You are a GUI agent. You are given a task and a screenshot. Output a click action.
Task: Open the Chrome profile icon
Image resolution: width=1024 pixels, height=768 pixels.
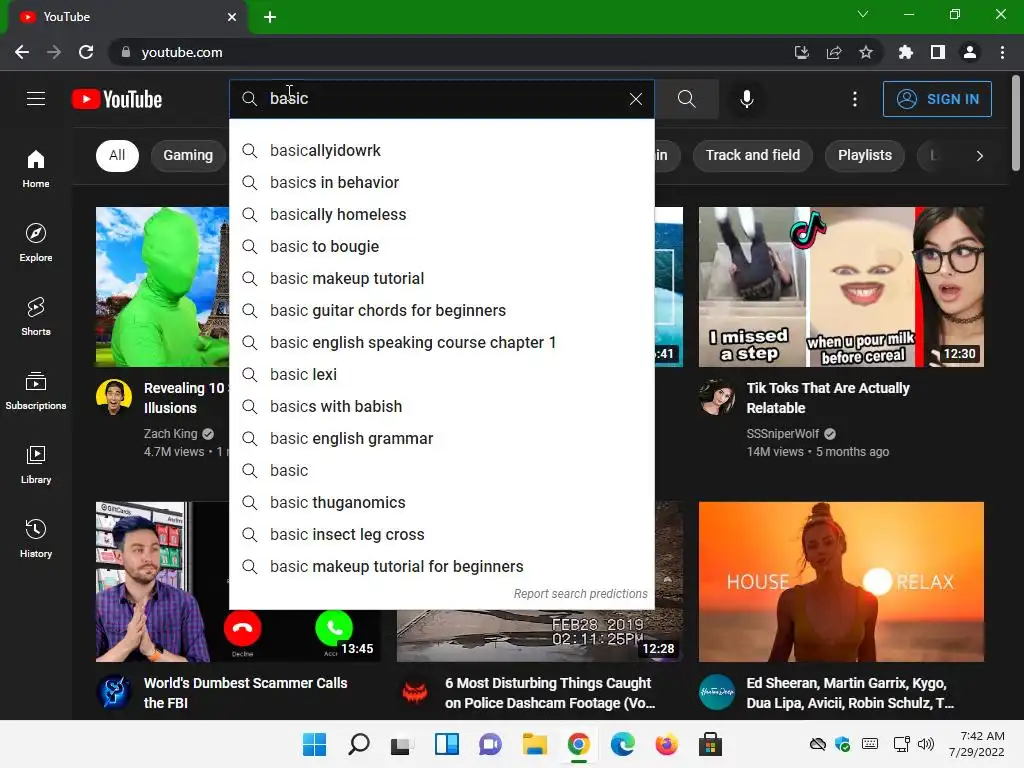[x=970, y=52]
